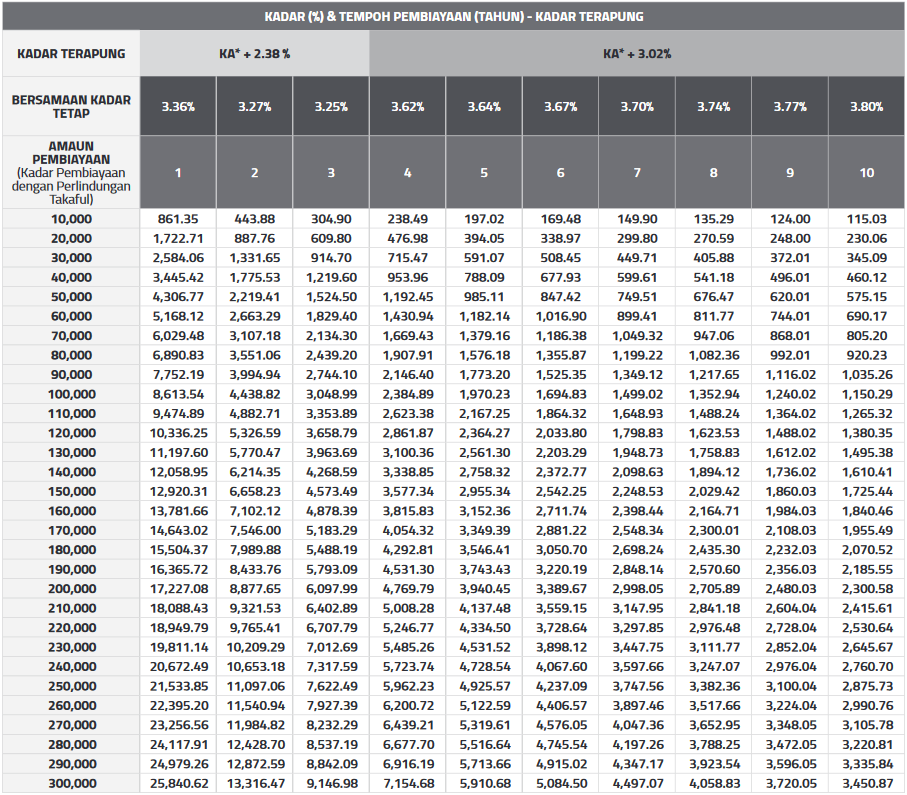The height and width of the screenshot is (795, 907).
Task: Click the 3.62% rate header
Action: tap(407, 104)
